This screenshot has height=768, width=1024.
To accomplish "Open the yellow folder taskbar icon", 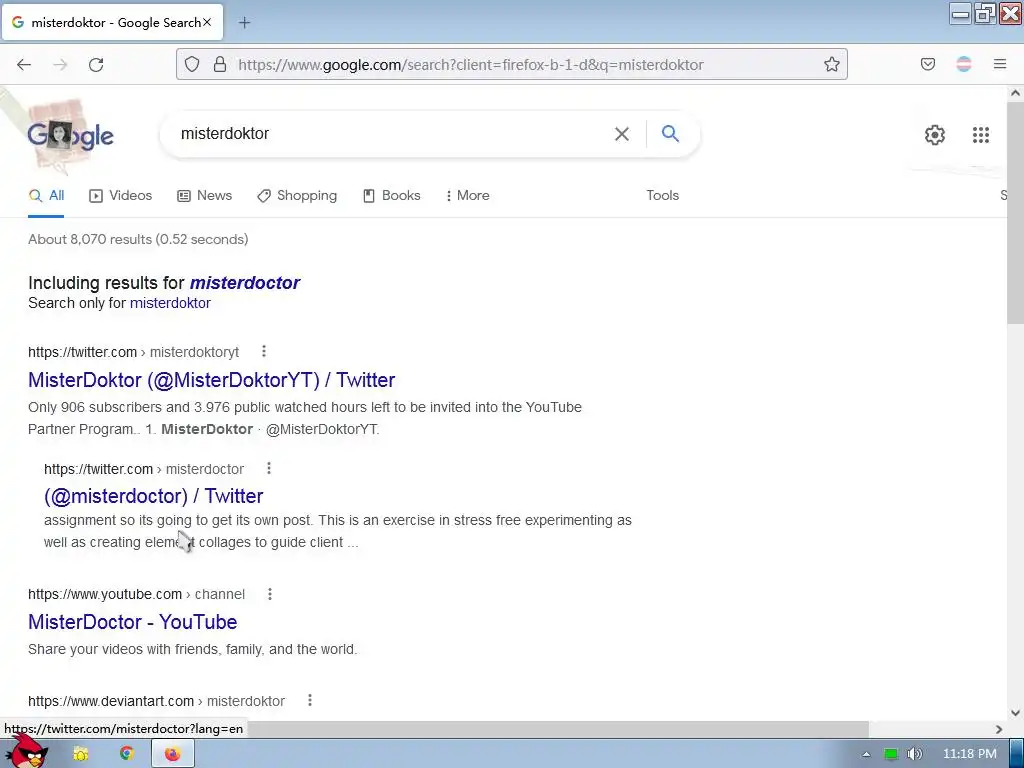I will [x=81, y=754].
